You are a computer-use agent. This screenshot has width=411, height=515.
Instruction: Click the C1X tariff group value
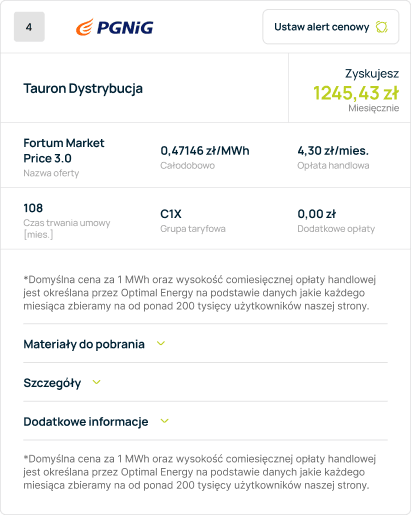coord(171,214)
